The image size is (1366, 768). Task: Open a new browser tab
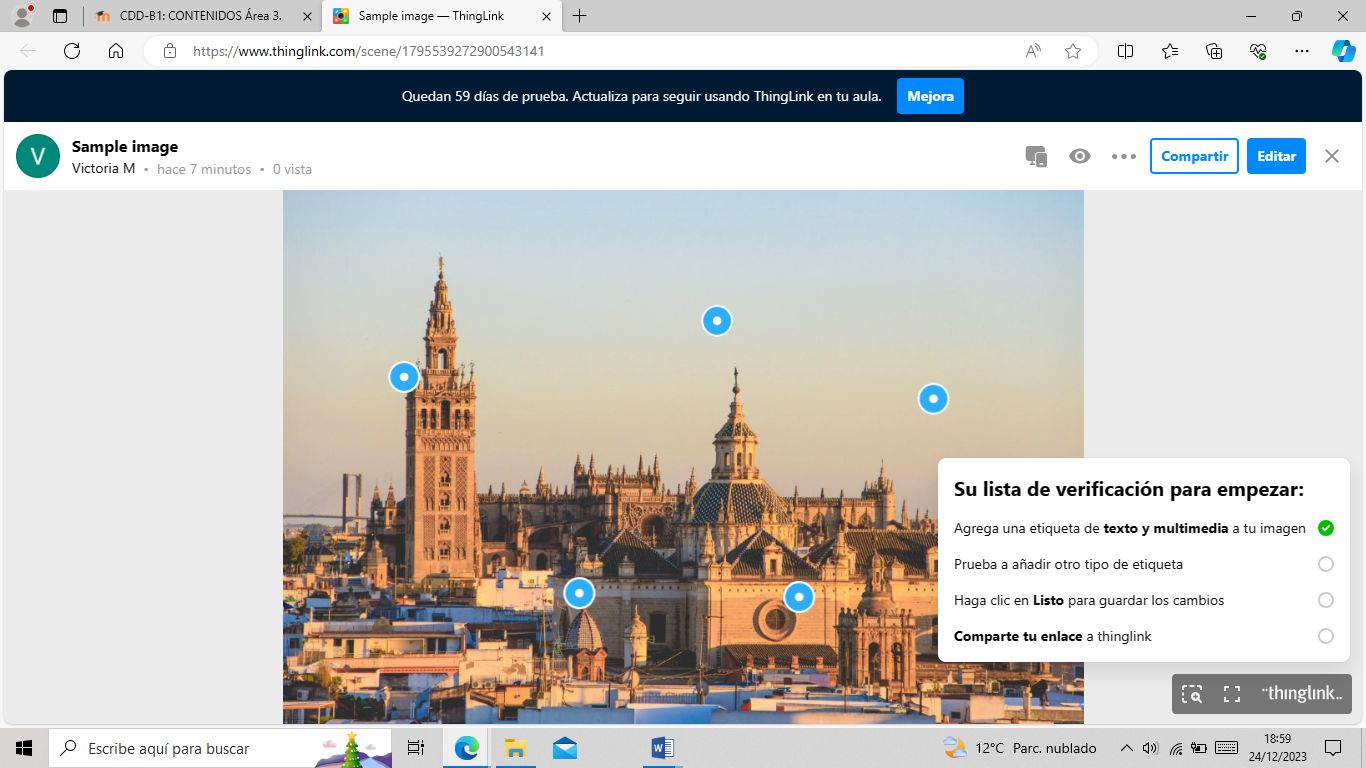click(x=580, y=16)
